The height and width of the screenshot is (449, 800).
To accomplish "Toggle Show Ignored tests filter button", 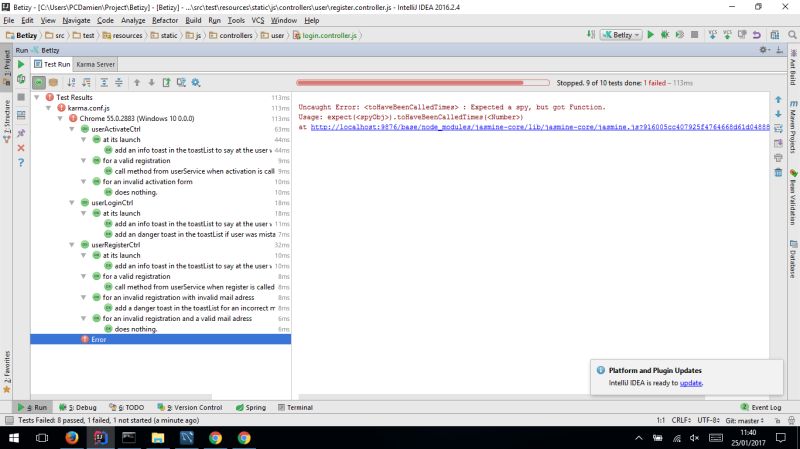I will click(x=53, y=83).
